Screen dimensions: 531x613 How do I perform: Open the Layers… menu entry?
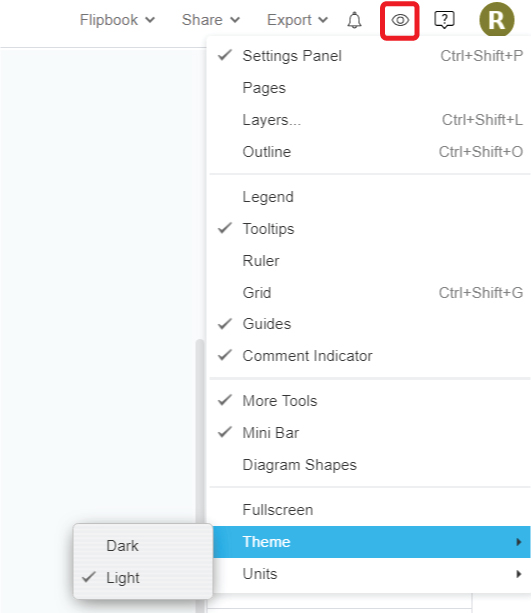pyautogui.click(x=370, y=120)
